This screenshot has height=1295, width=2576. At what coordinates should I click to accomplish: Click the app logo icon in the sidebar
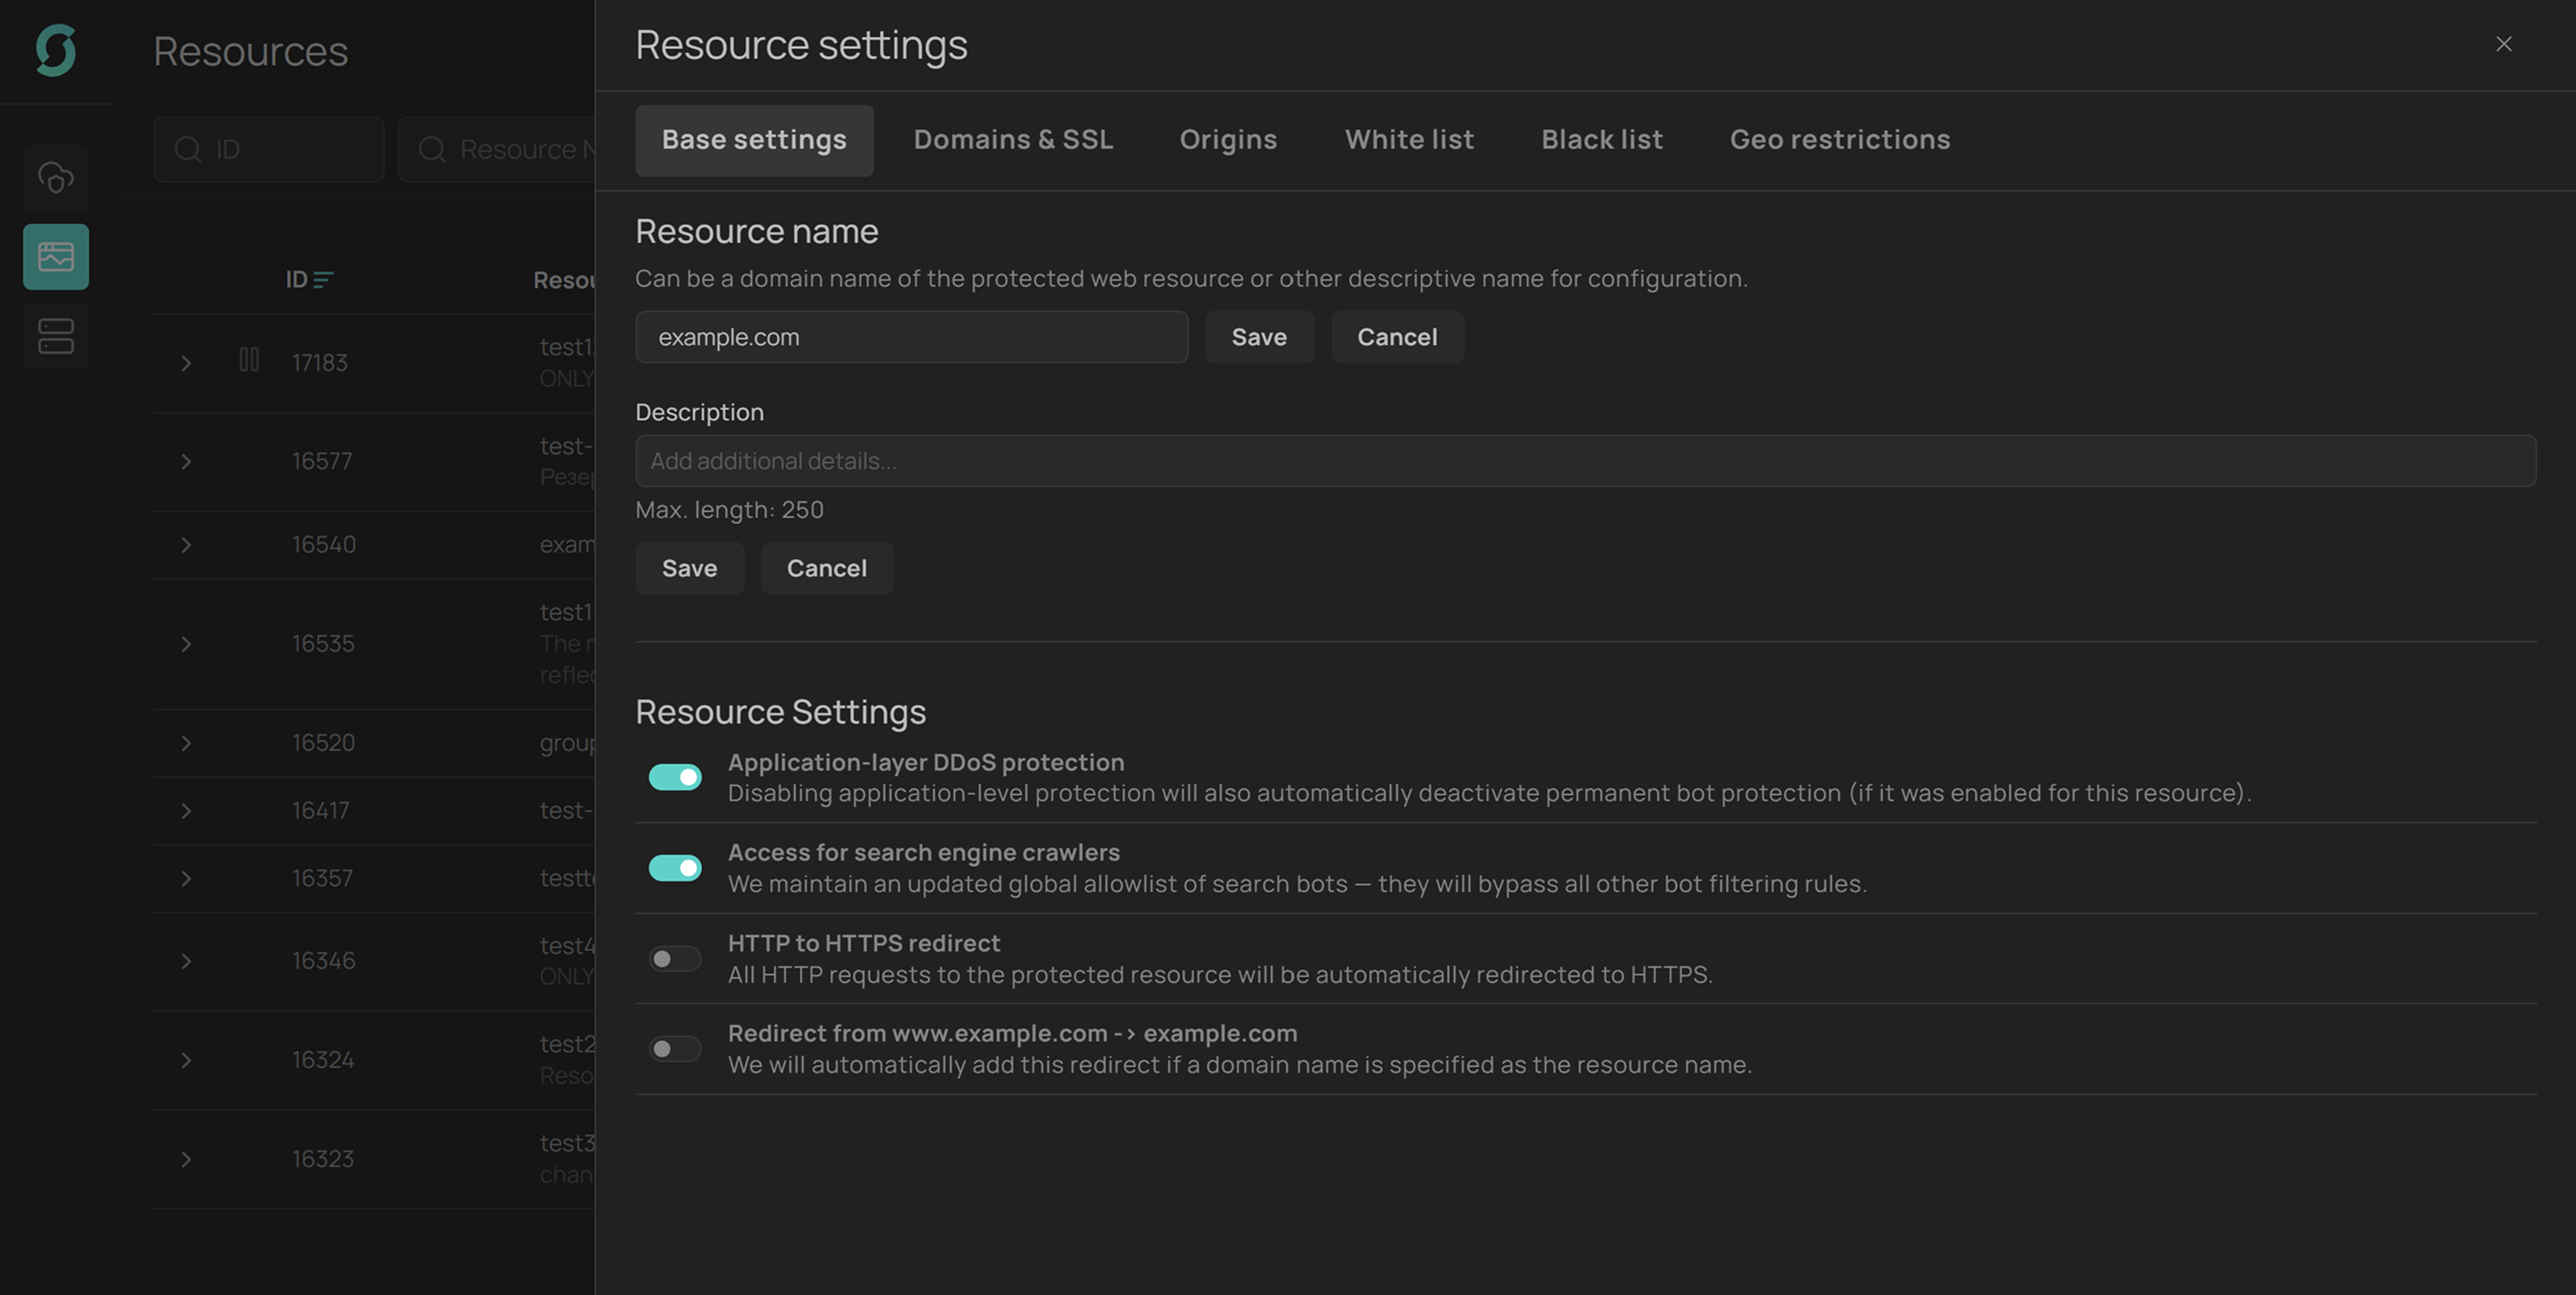click(x=55, y=50)
